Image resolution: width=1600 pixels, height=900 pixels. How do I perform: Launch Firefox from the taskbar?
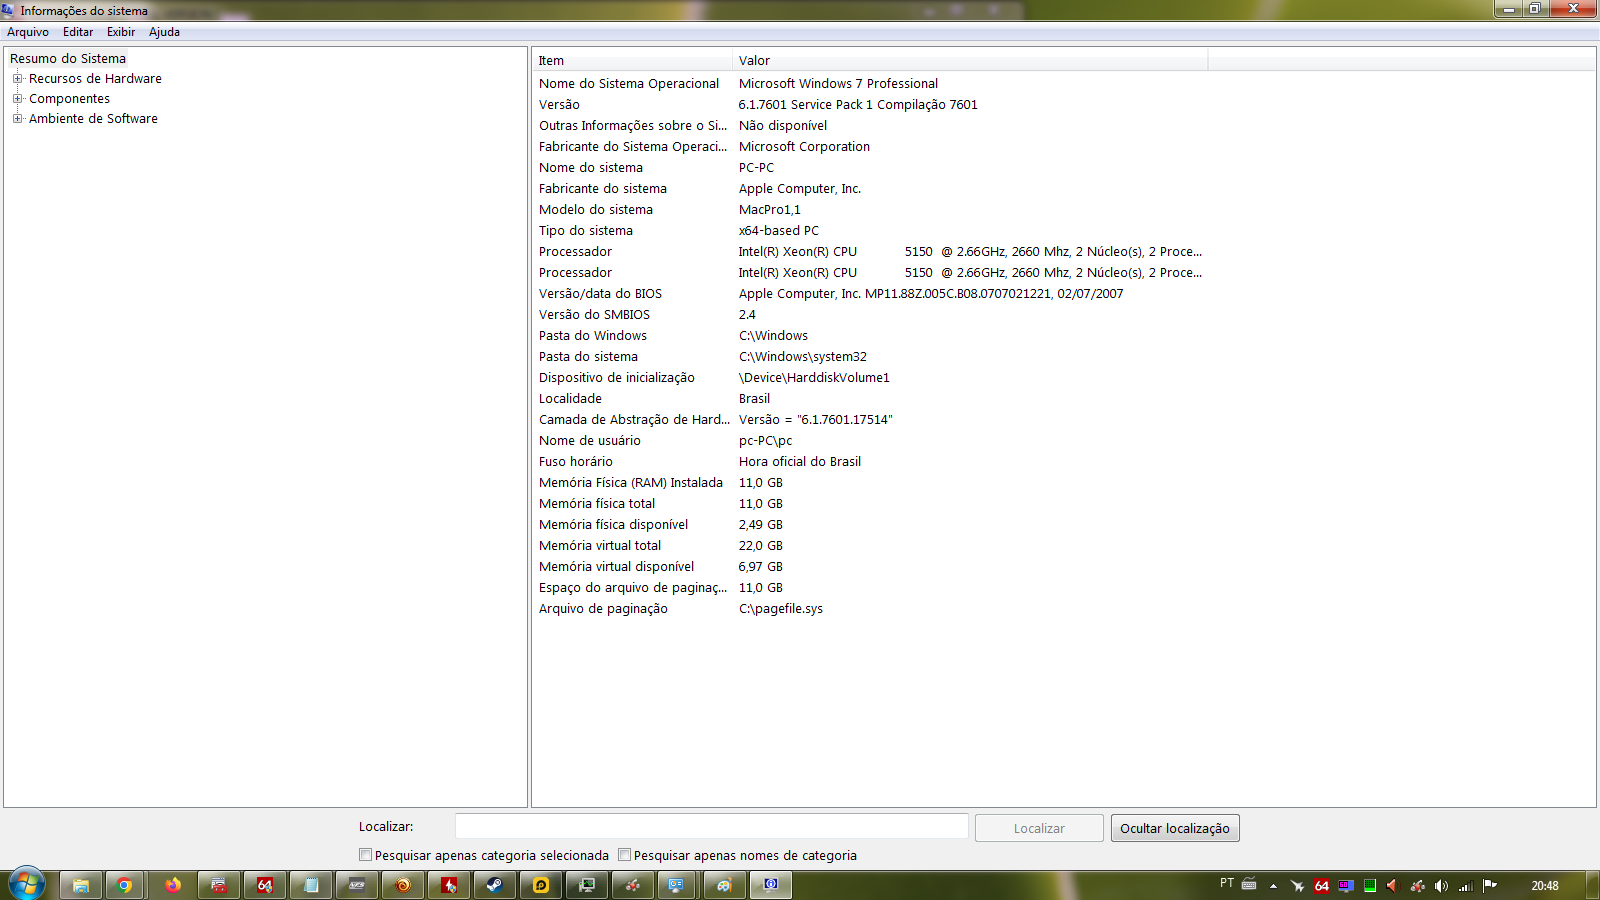pyautogui.click(x=173, y=885)
